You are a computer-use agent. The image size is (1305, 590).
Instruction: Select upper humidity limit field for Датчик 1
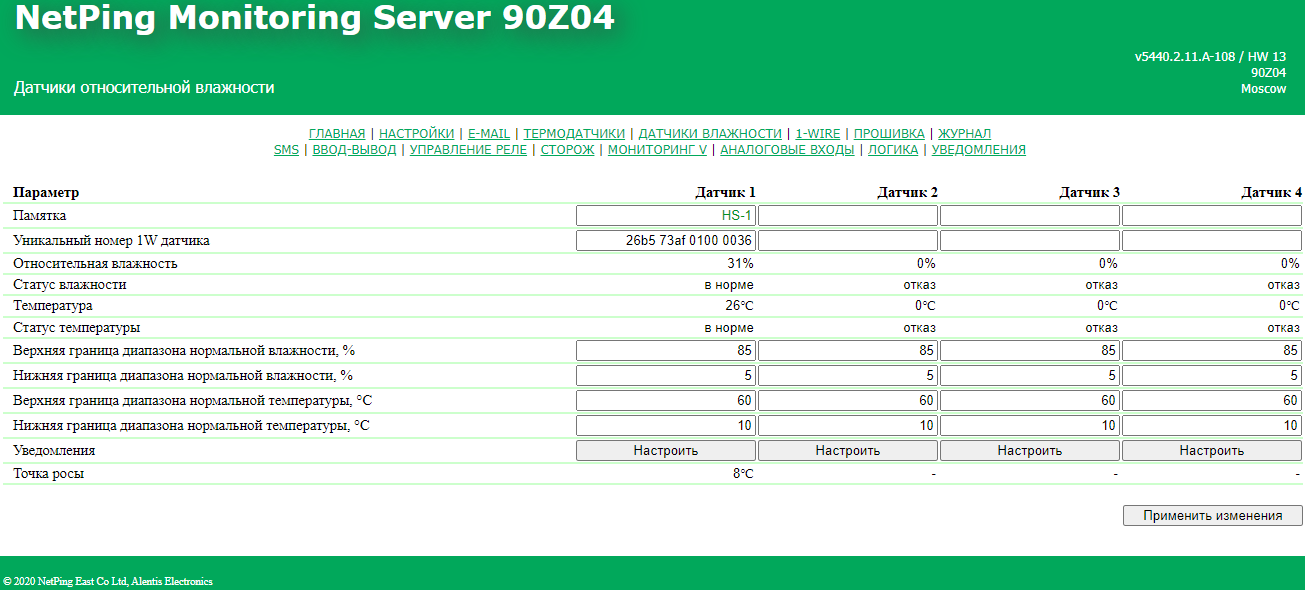coord(666,351)
